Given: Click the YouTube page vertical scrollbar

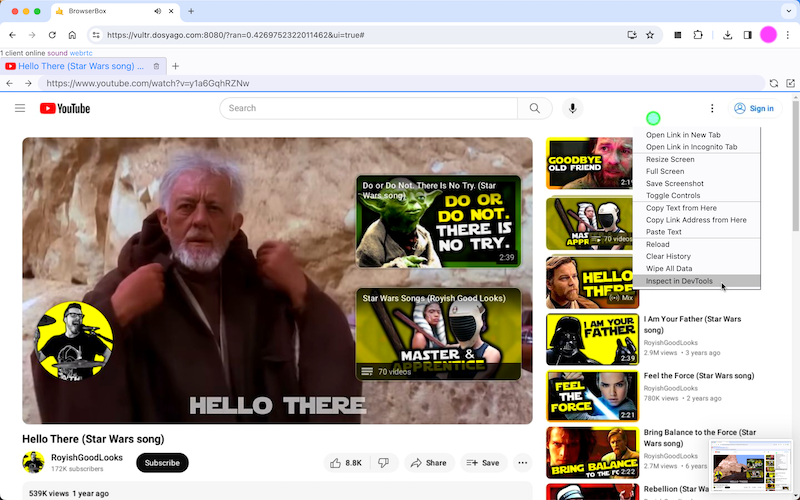Looking at the screenshot, I should tap(795, 166).
